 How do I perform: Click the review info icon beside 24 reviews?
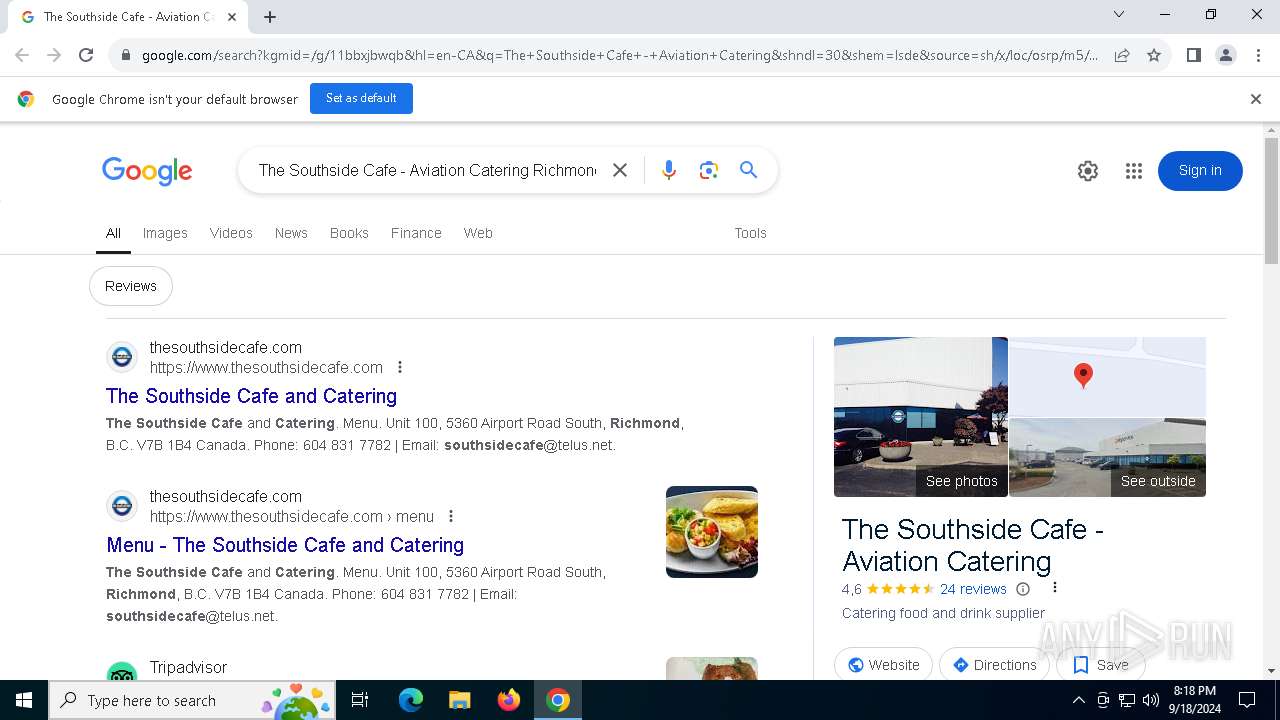tap(1023, 589)
